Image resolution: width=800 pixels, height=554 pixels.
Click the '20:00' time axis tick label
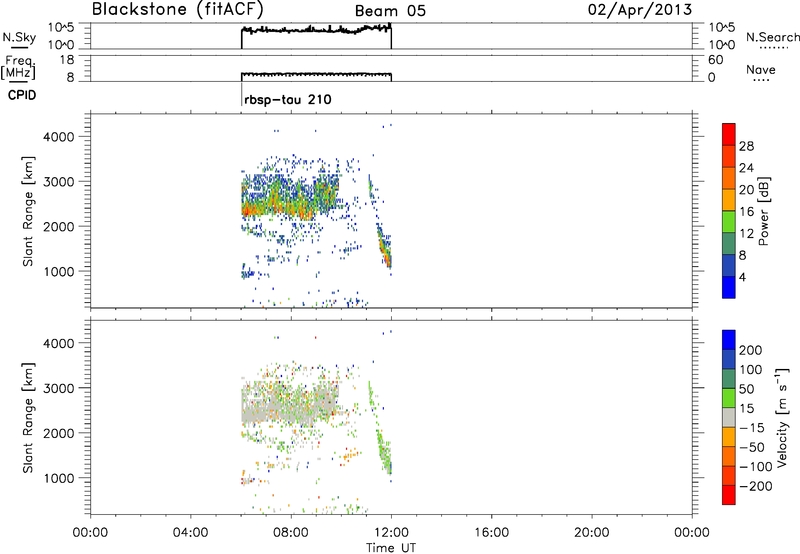pyautogui.click(x=591, y=533)
